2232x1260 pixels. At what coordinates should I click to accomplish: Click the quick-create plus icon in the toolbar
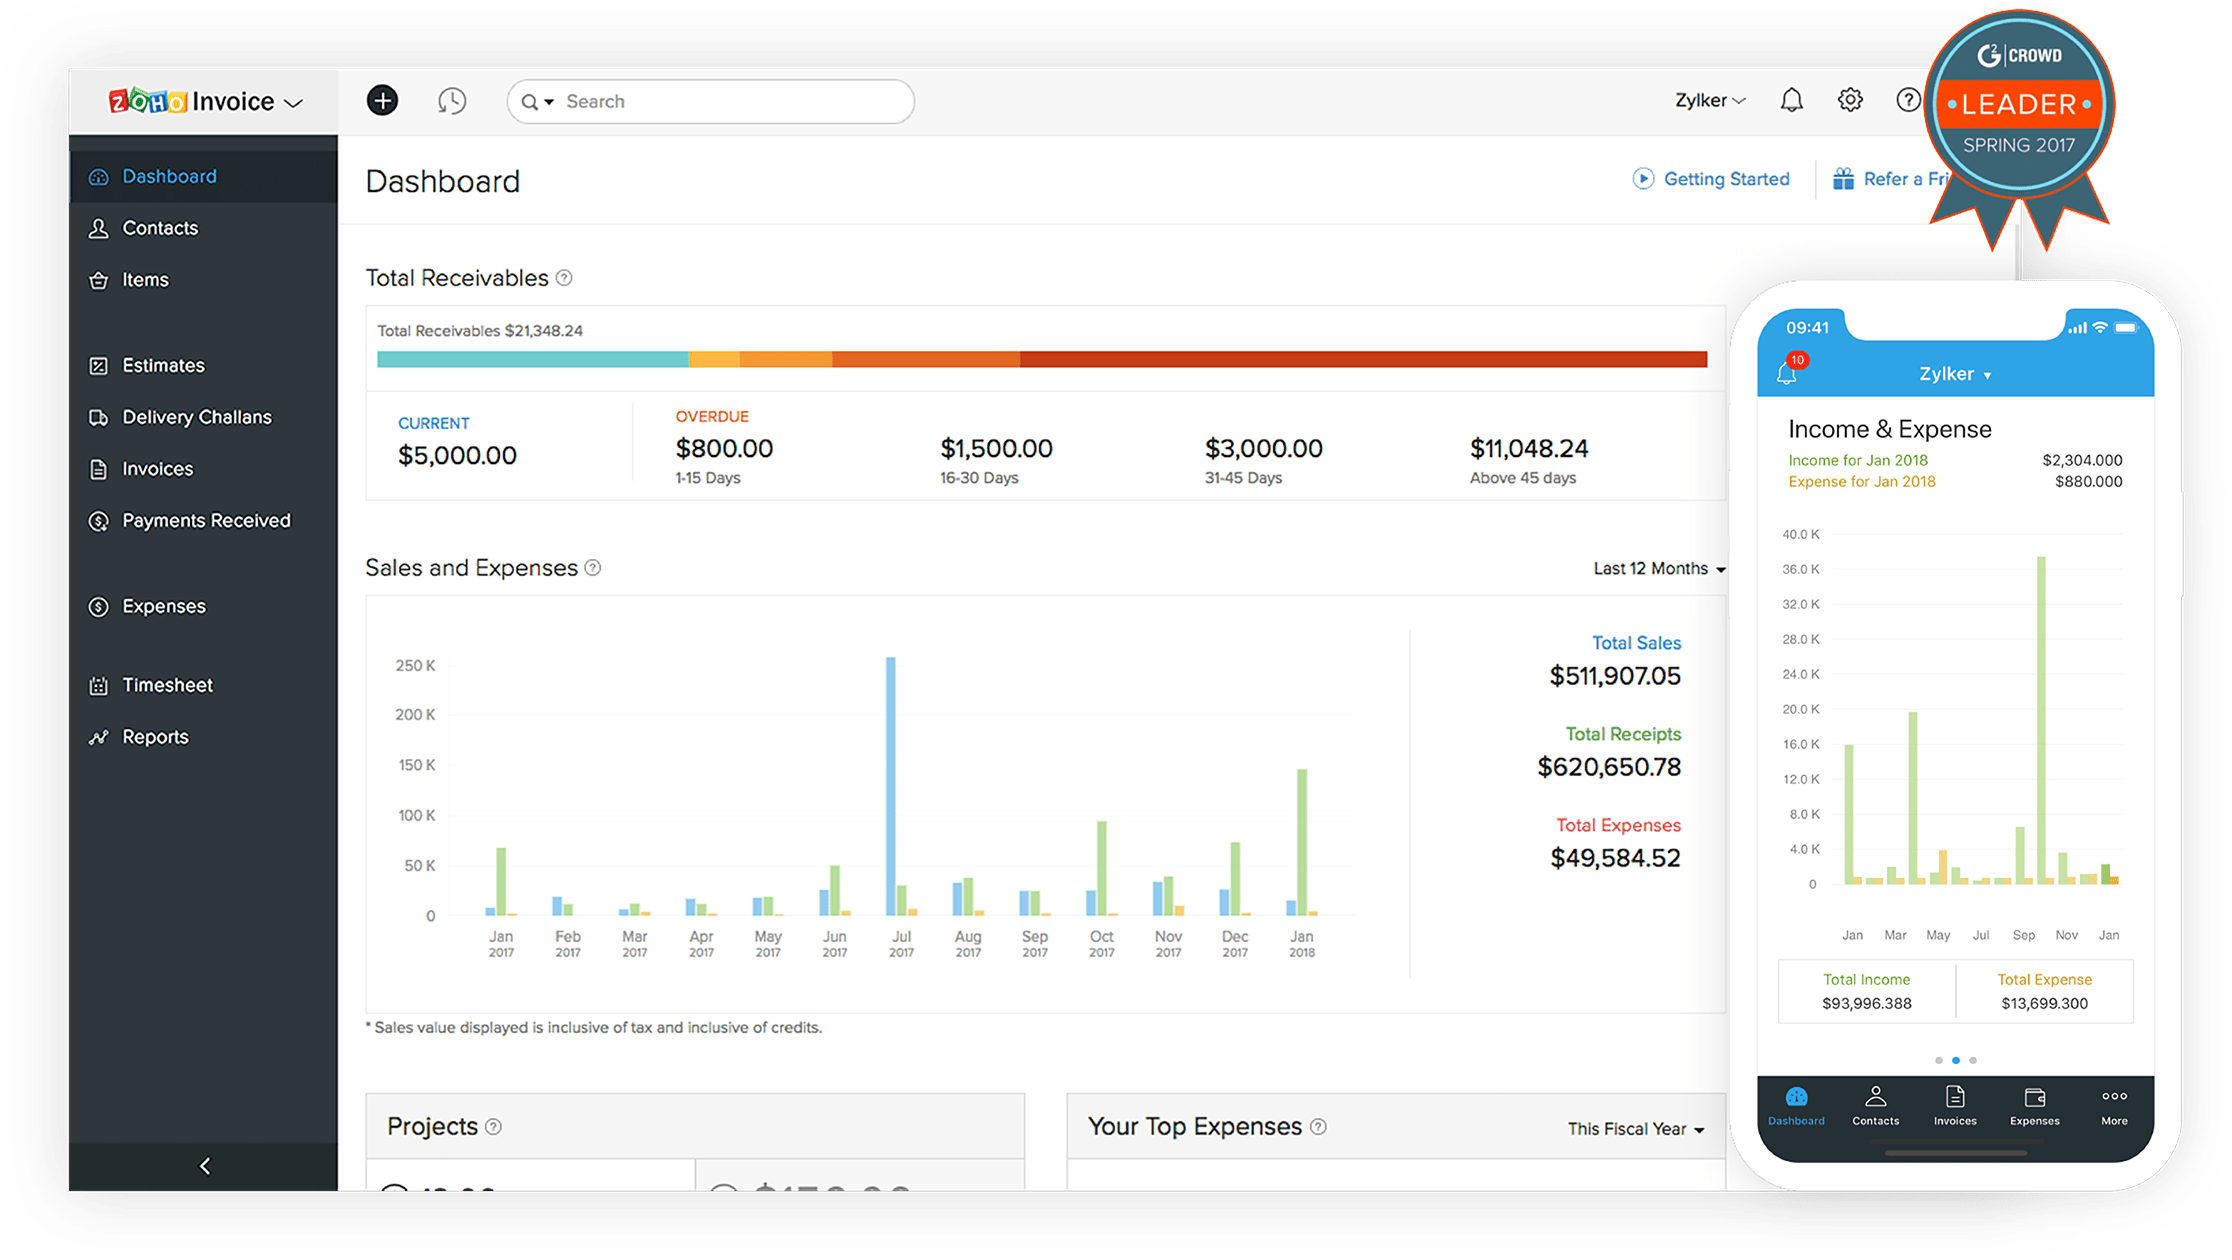382,100
